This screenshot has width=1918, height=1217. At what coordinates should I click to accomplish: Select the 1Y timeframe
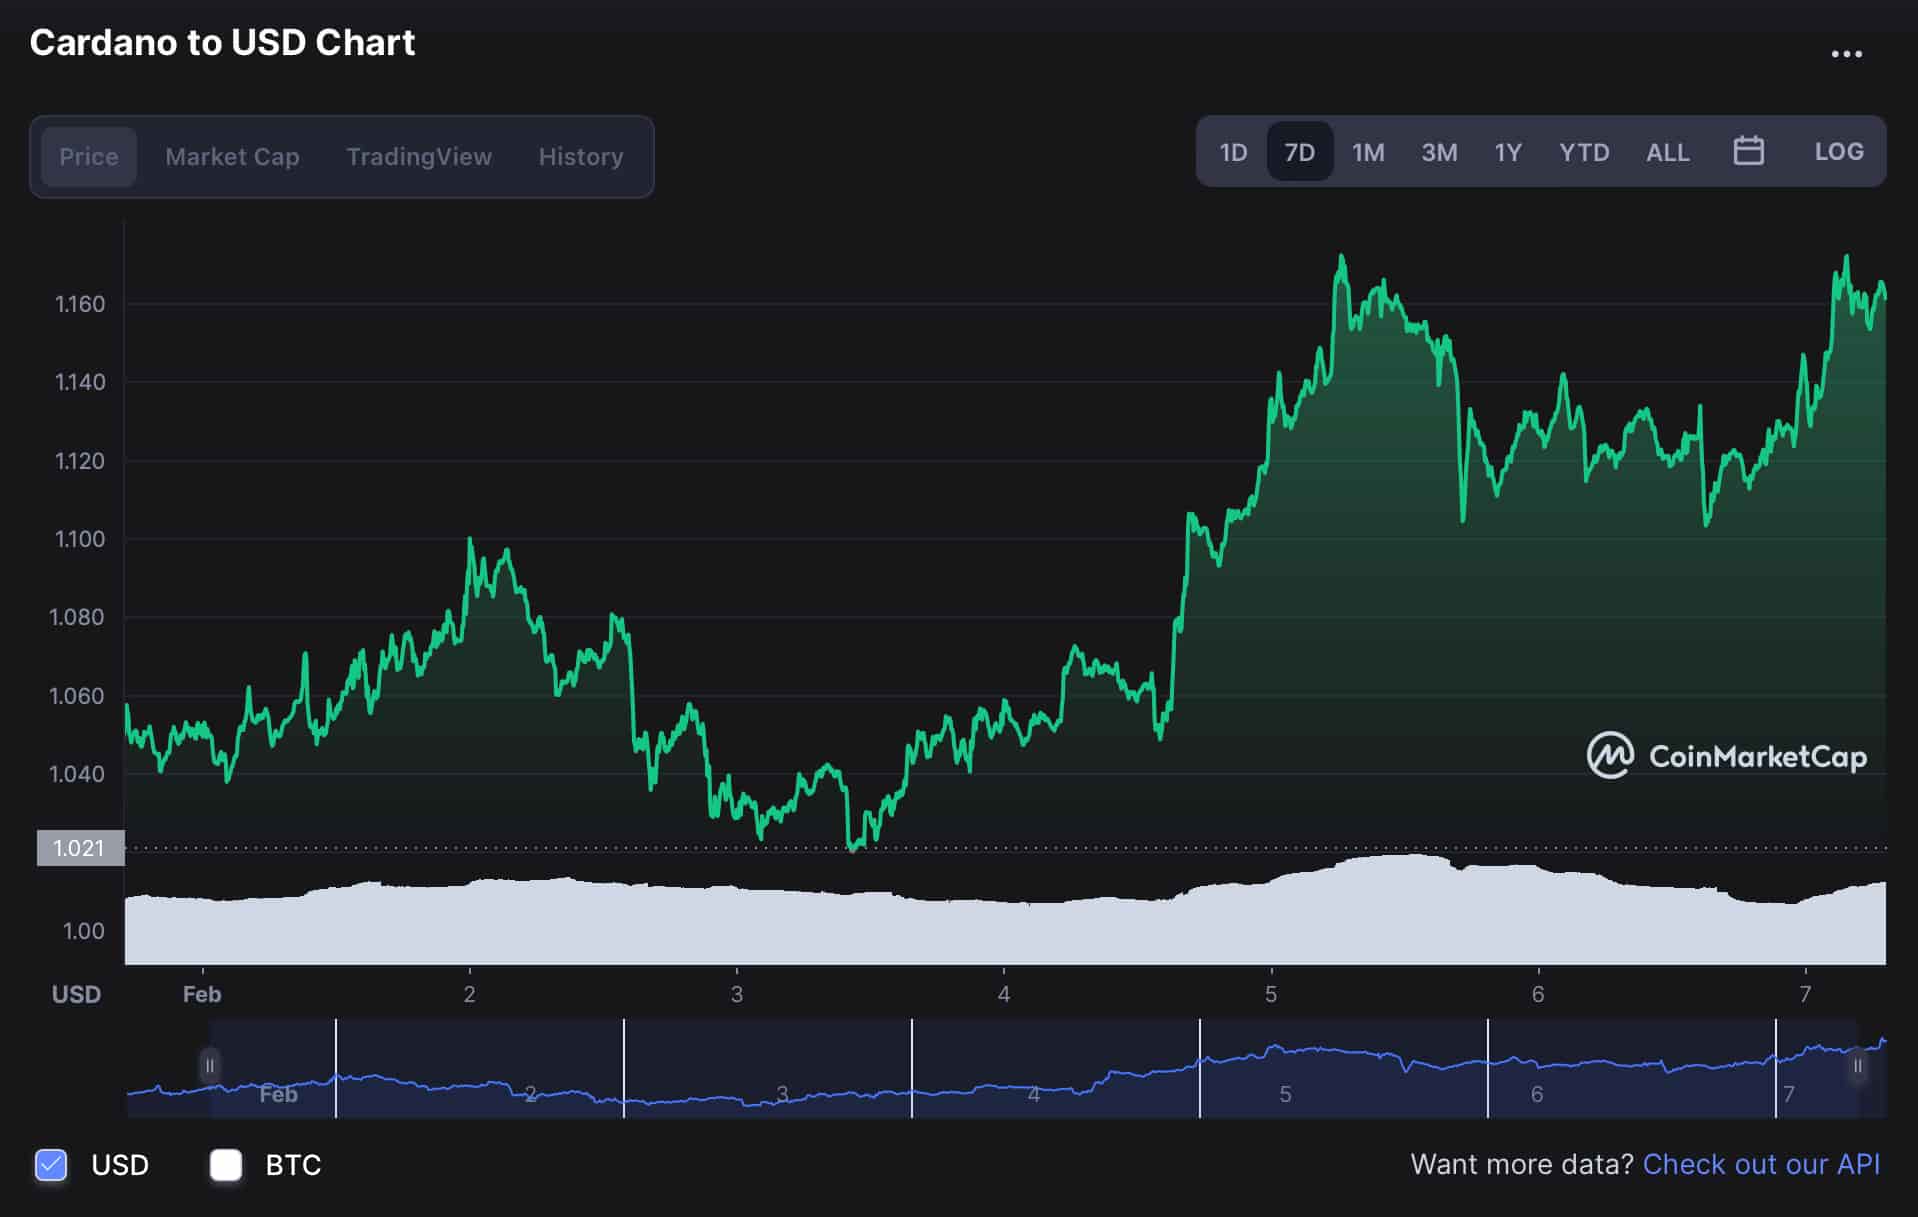coord(1508,151)
